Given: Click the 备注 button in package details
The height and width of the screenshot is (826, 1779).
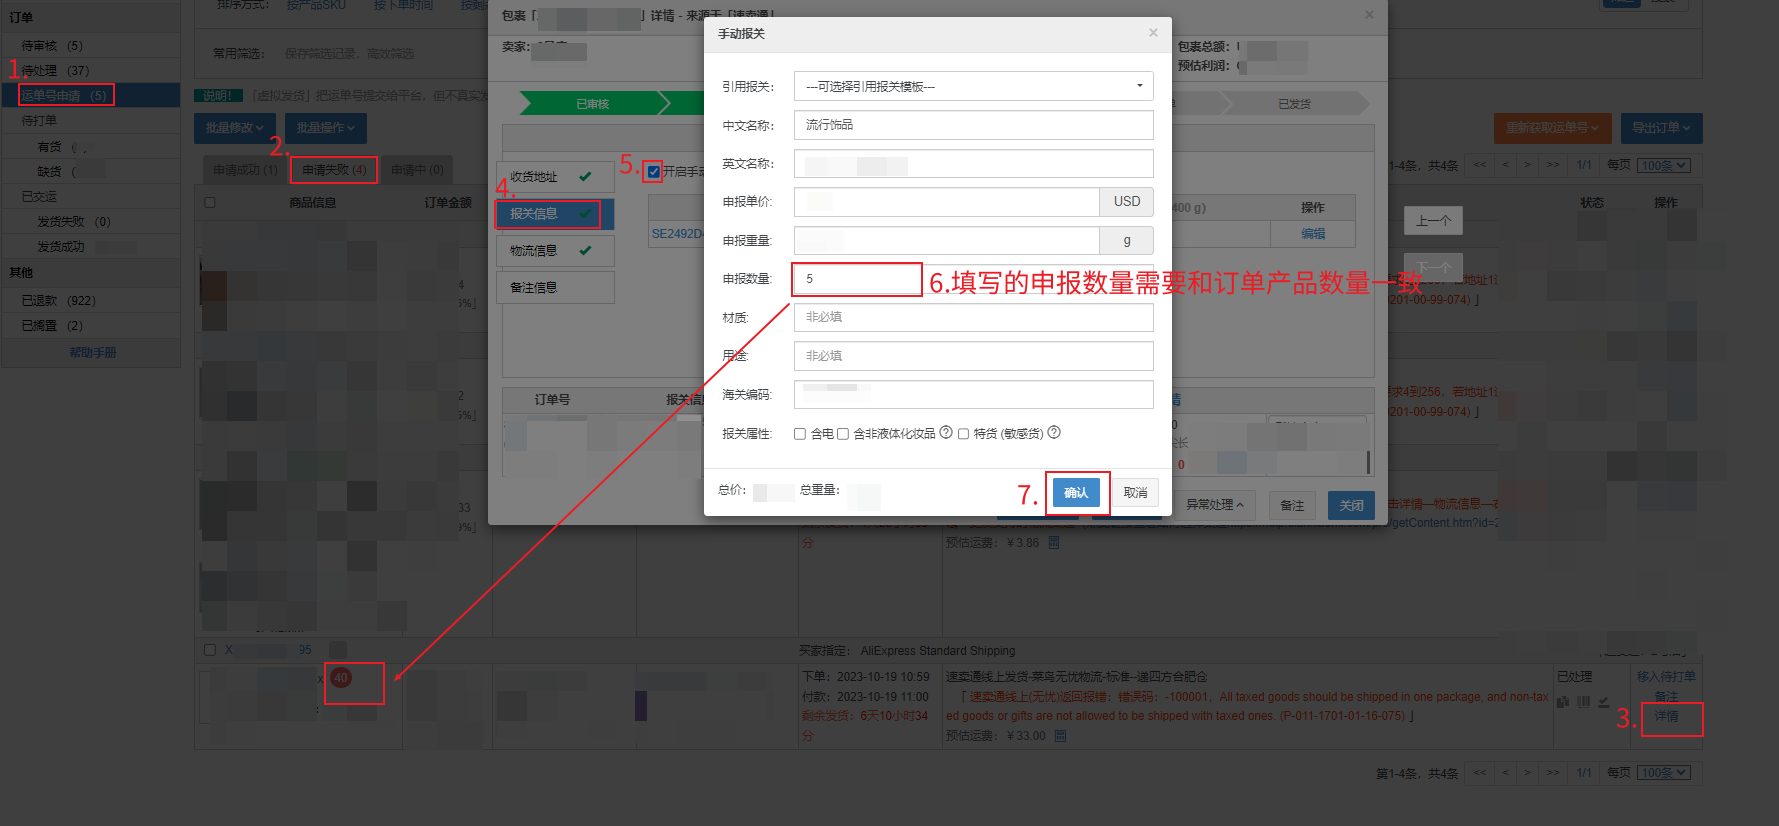Looking at the screenshot, I should pos(1292,506).
